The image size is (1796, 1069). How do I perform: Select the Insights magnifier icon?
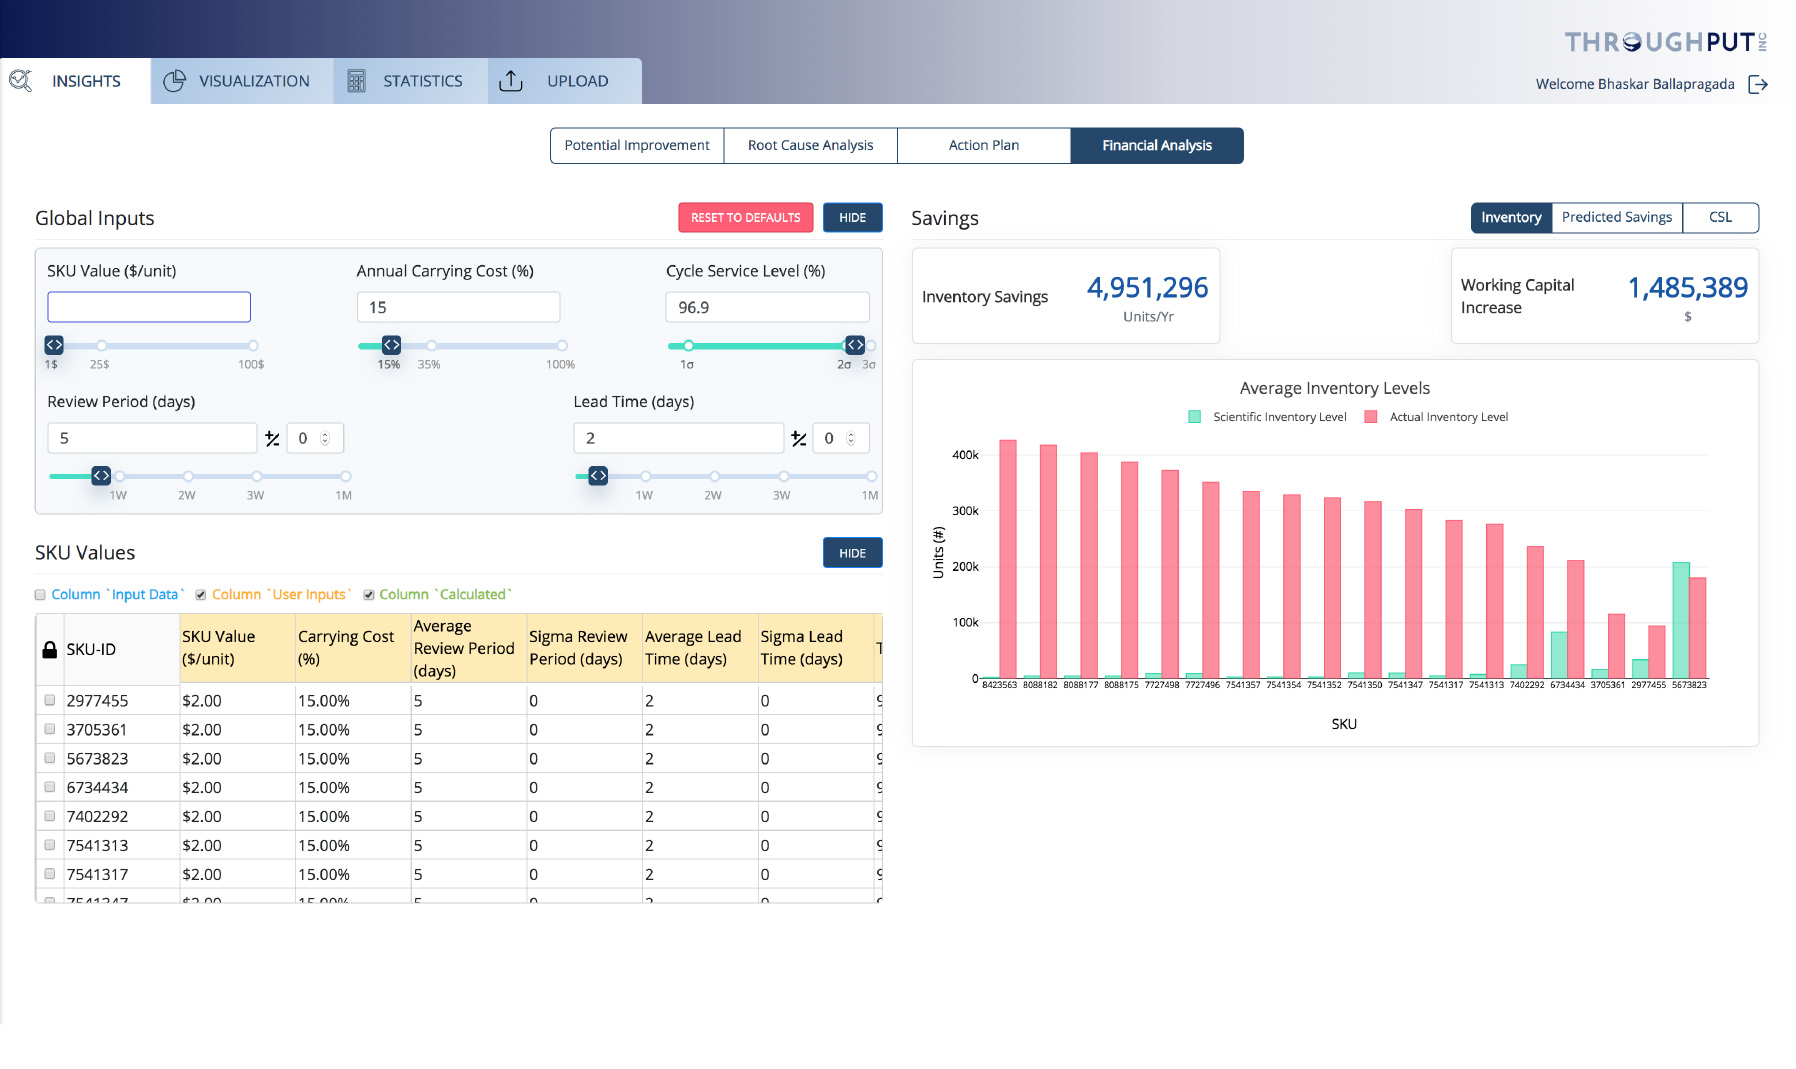tap(20, 81)
